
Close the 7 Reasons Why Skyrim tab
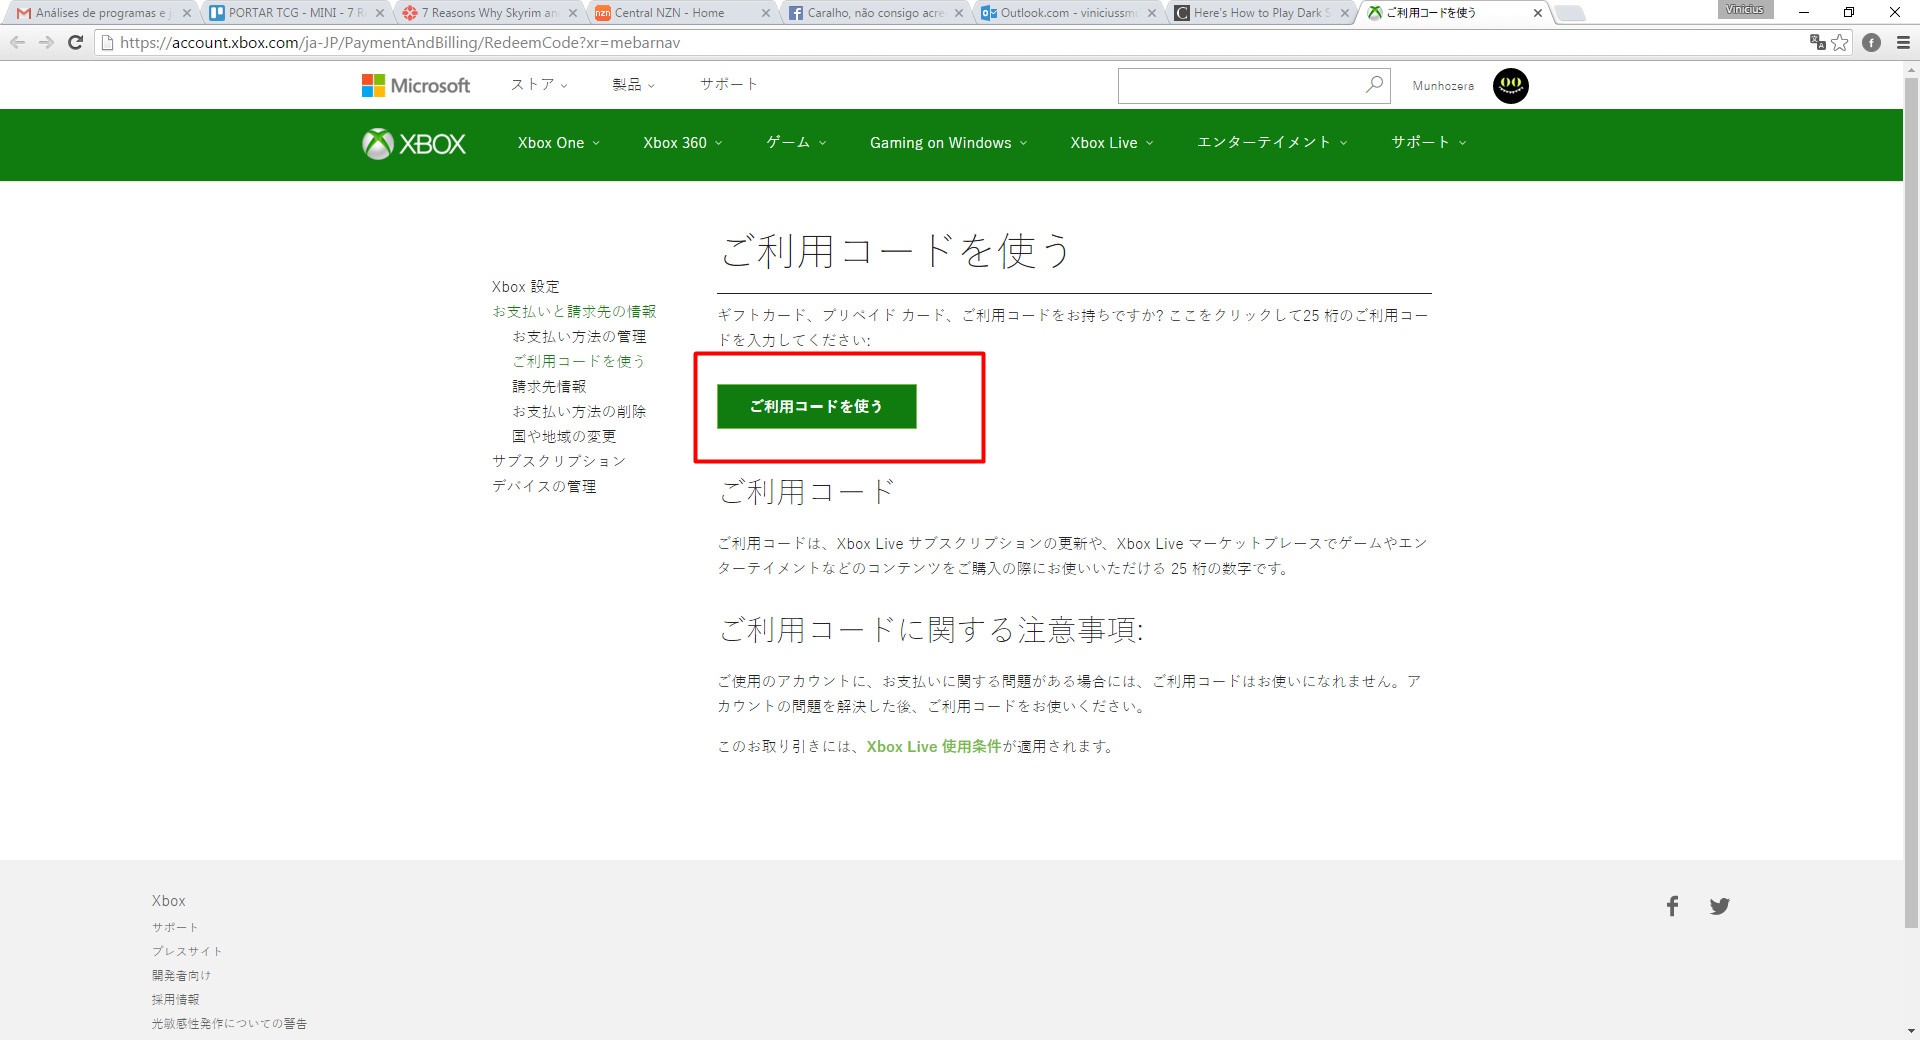click(x=573, y=13)
